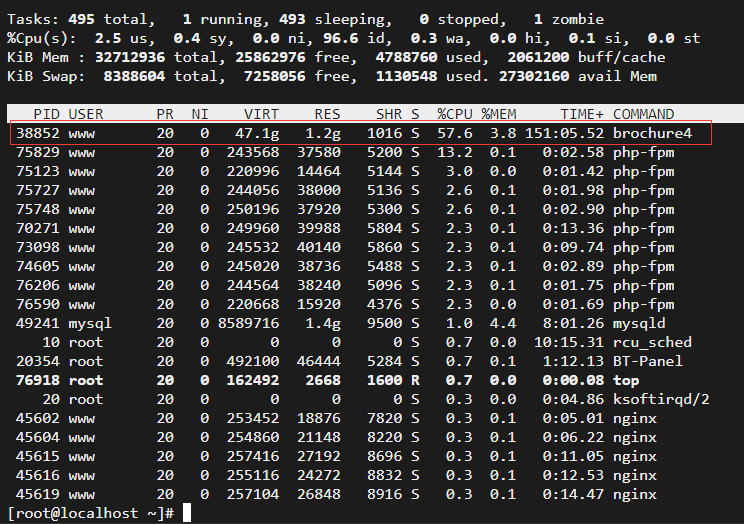
Task: Click the bold top command name
Action: [626, 381]
